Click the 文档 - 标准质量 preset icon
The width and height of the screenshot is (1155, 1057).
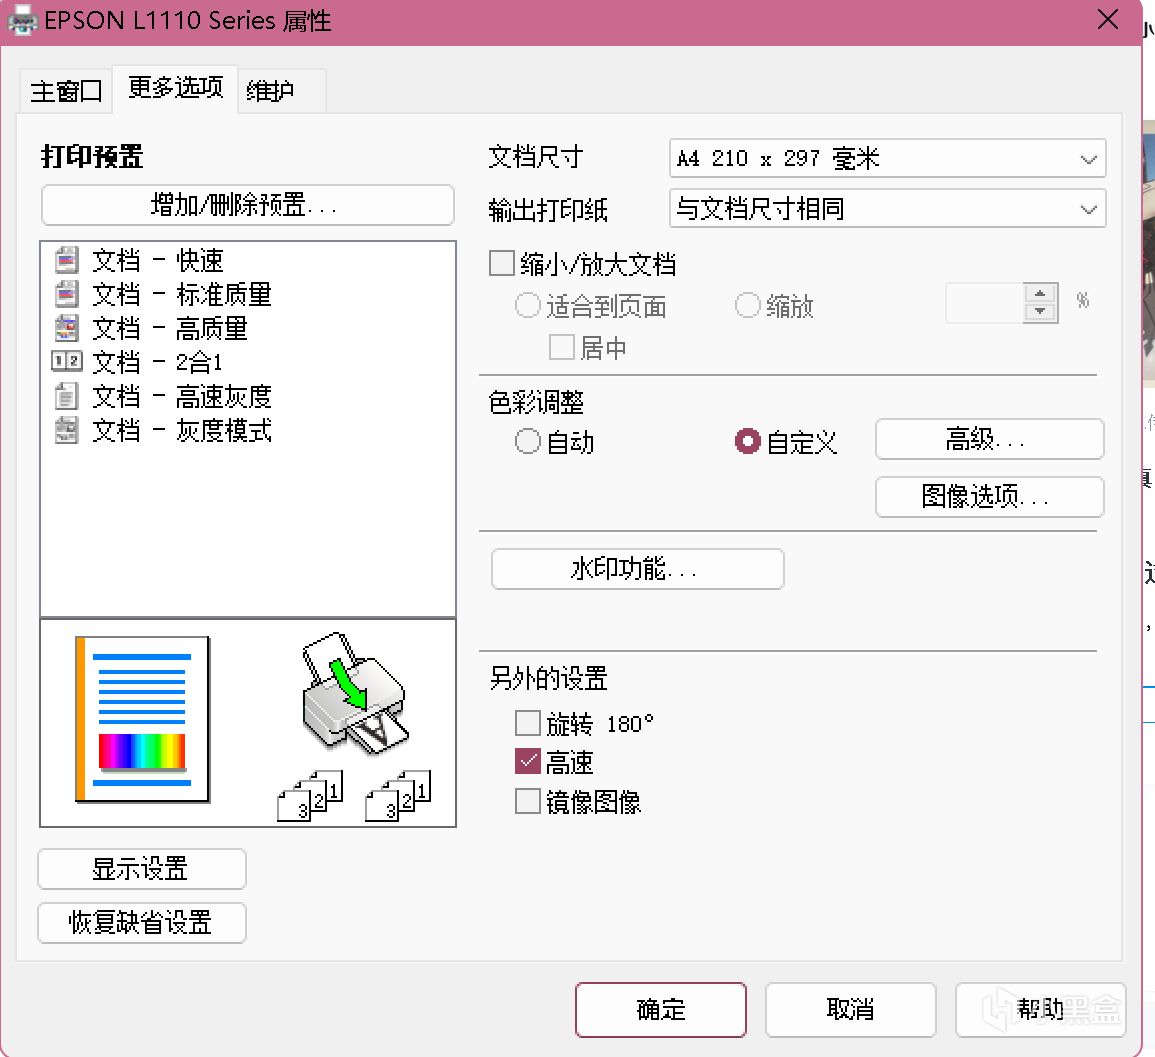tap(66, 294)
